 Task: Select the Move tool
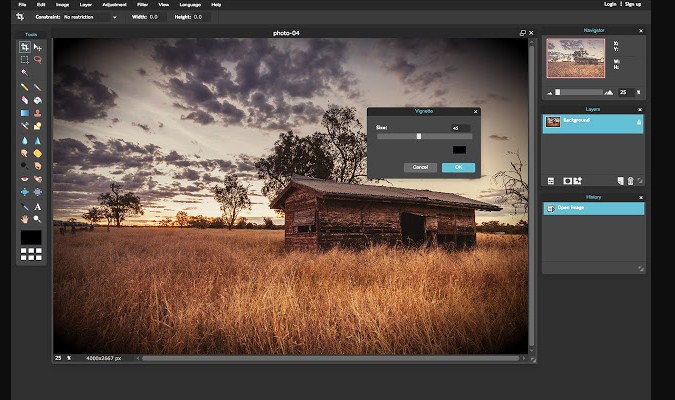pos(38,47)
